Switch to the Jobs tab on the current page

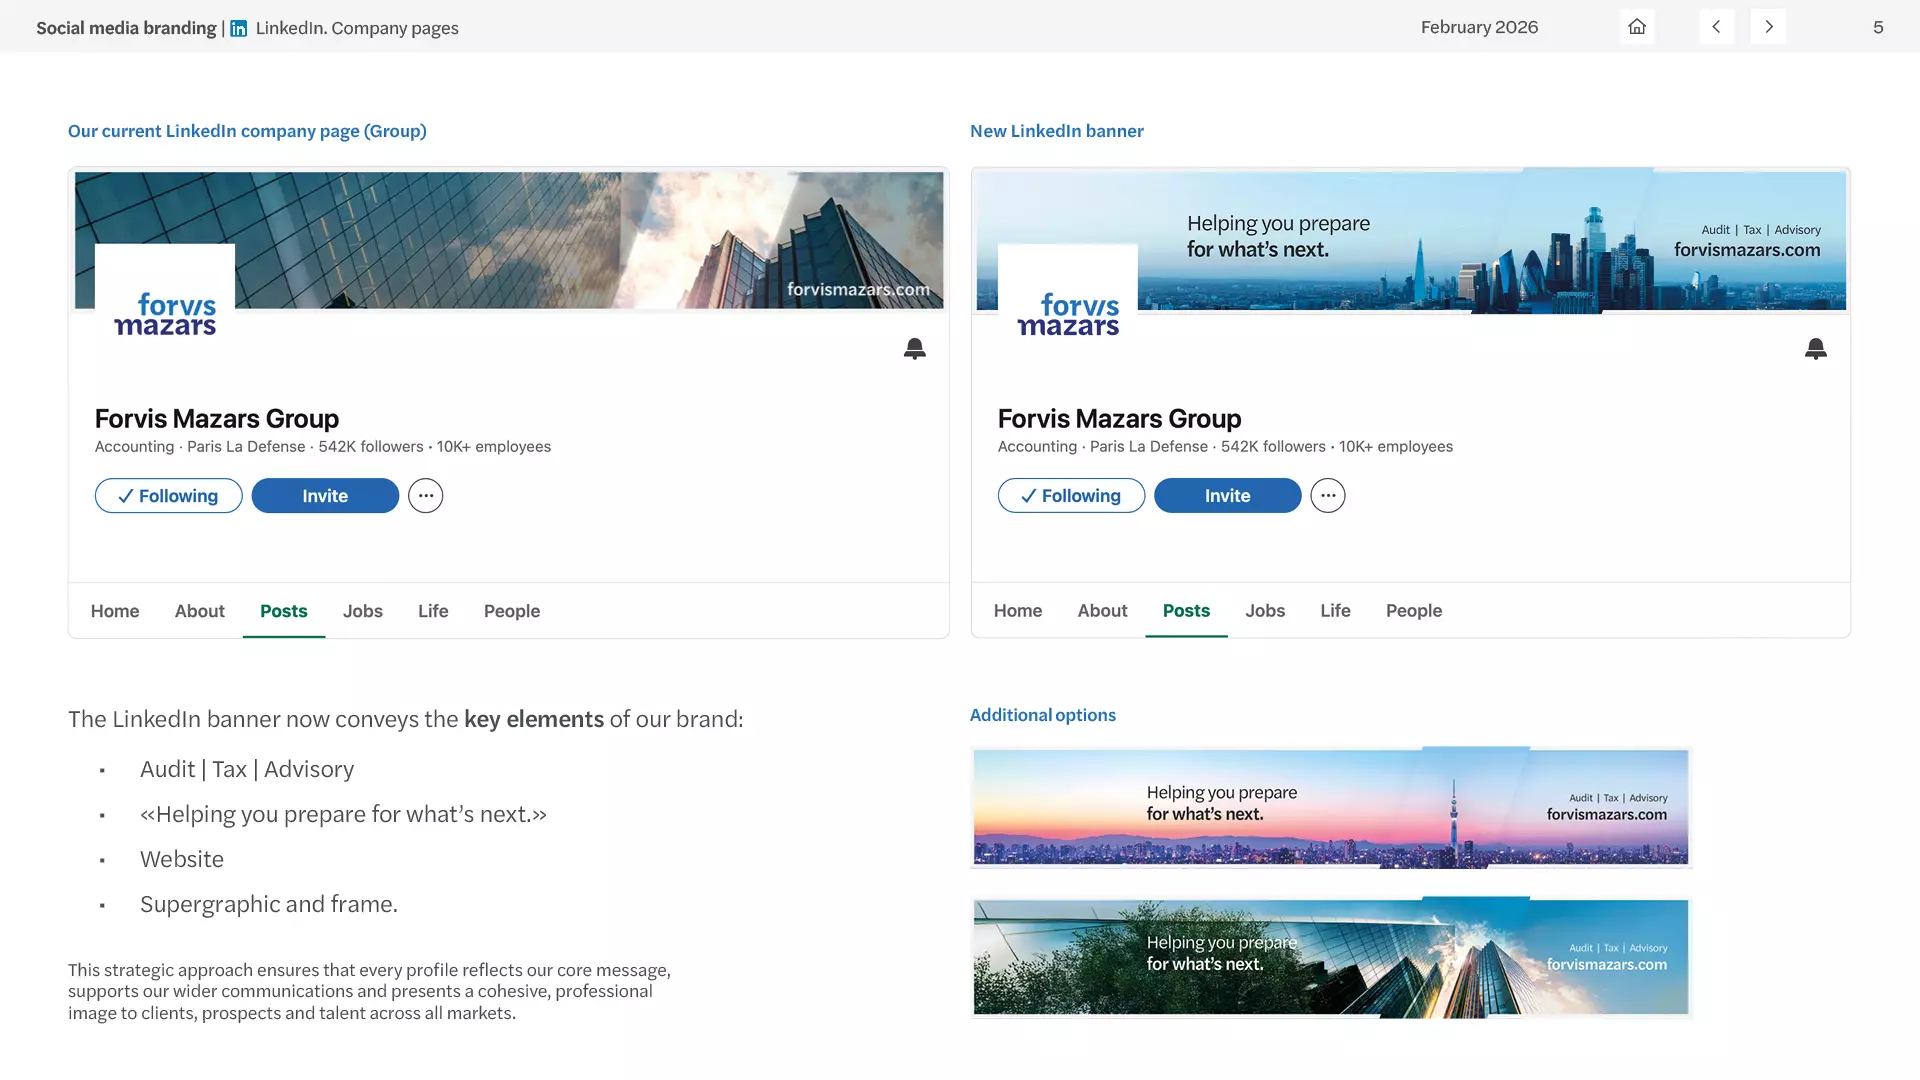click(x=362, y=610)
